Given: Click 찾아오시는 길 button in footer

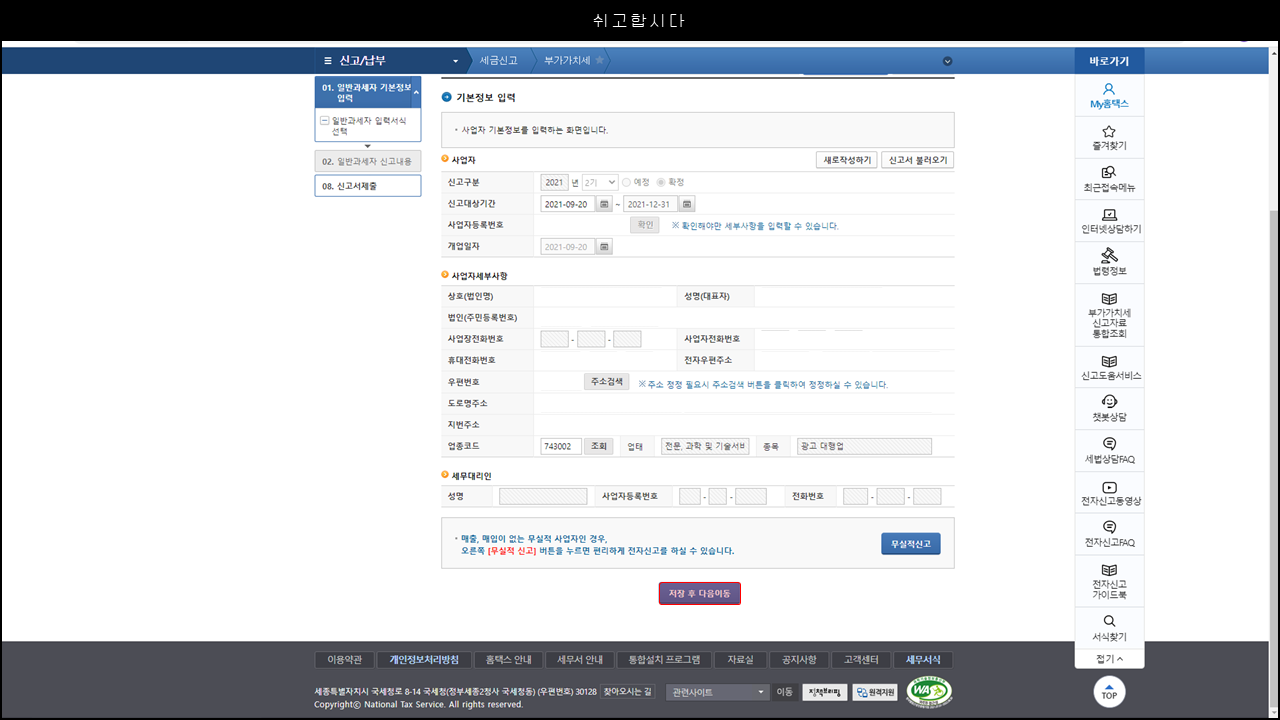Looking at the screenshot, I should tap(627, 691).
